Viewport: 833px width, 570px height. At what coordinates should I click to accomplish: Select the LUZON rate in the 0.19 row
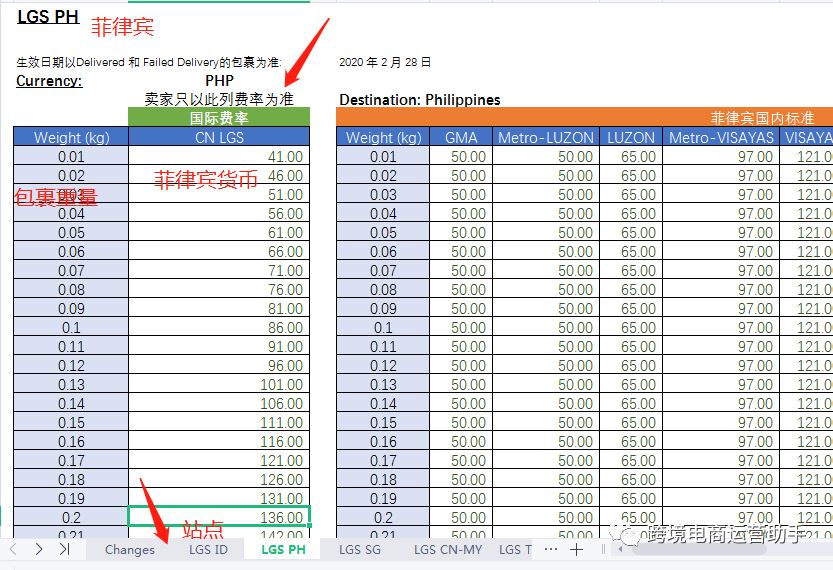pos(631,498)
